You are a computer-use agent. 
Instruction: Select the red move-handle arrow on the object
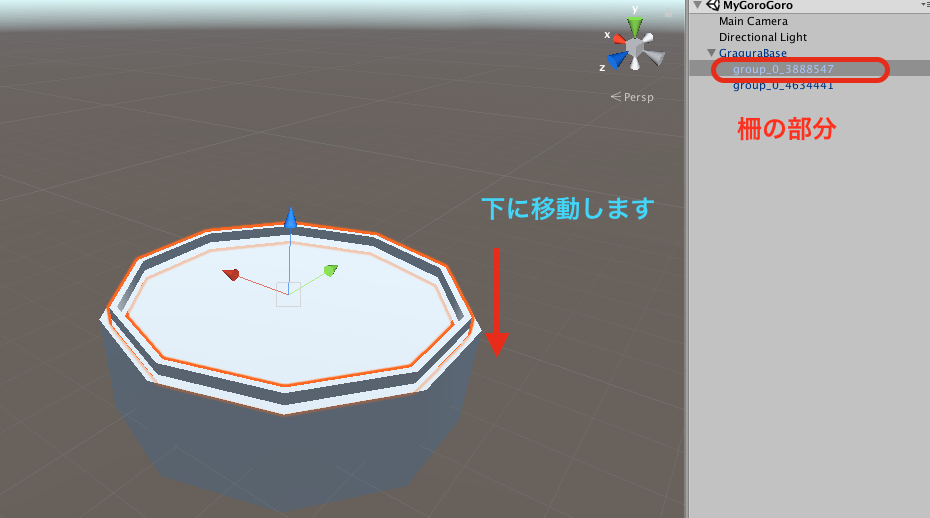tap(231, 274)
